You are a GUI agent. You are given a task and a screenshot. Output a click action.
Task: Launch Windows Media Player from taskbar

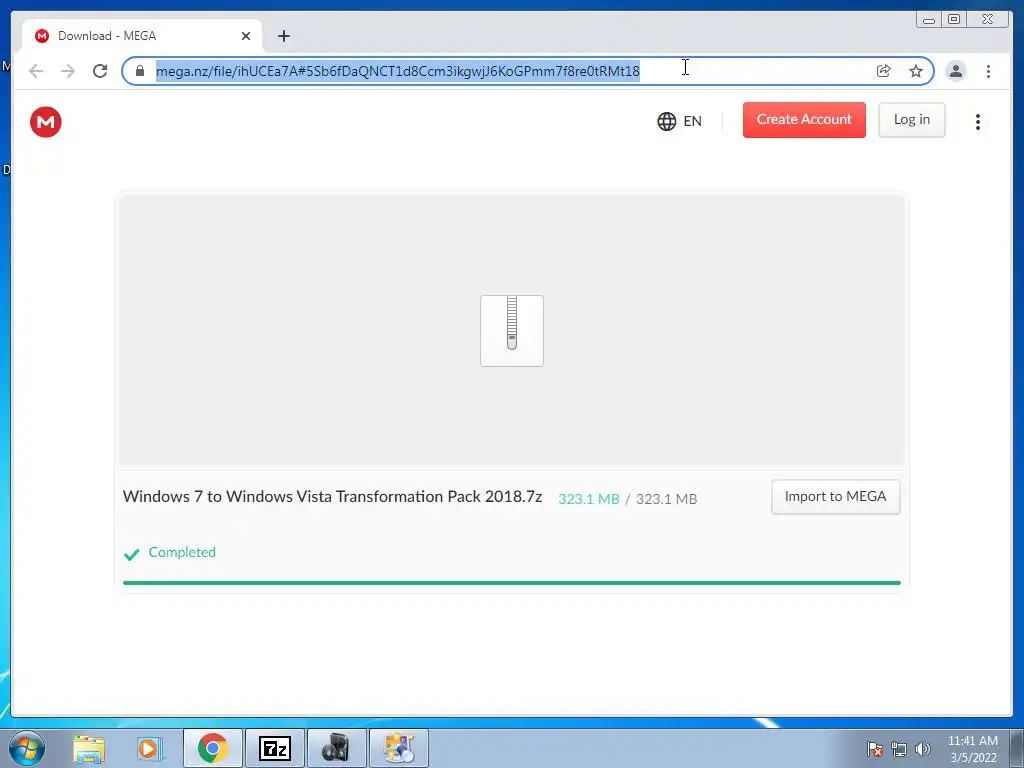[150, 748]
